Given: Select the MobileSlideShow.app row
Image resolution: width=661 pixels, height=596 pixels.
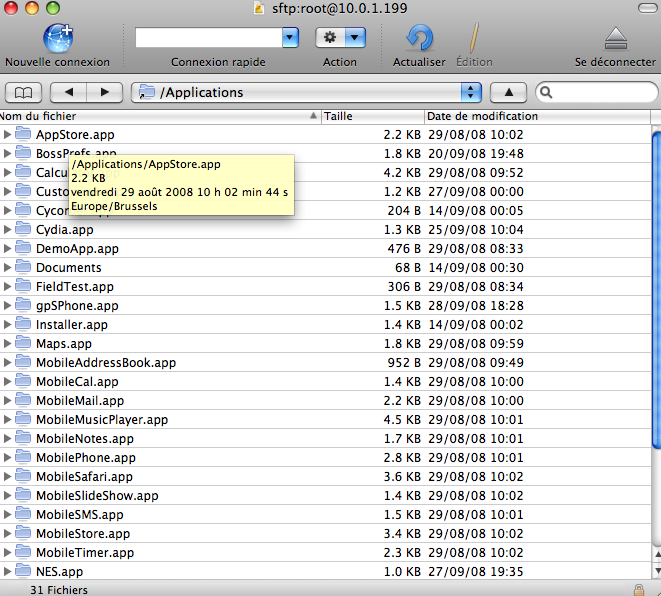Looking at the screenshot, I should [x=325, y=495].
